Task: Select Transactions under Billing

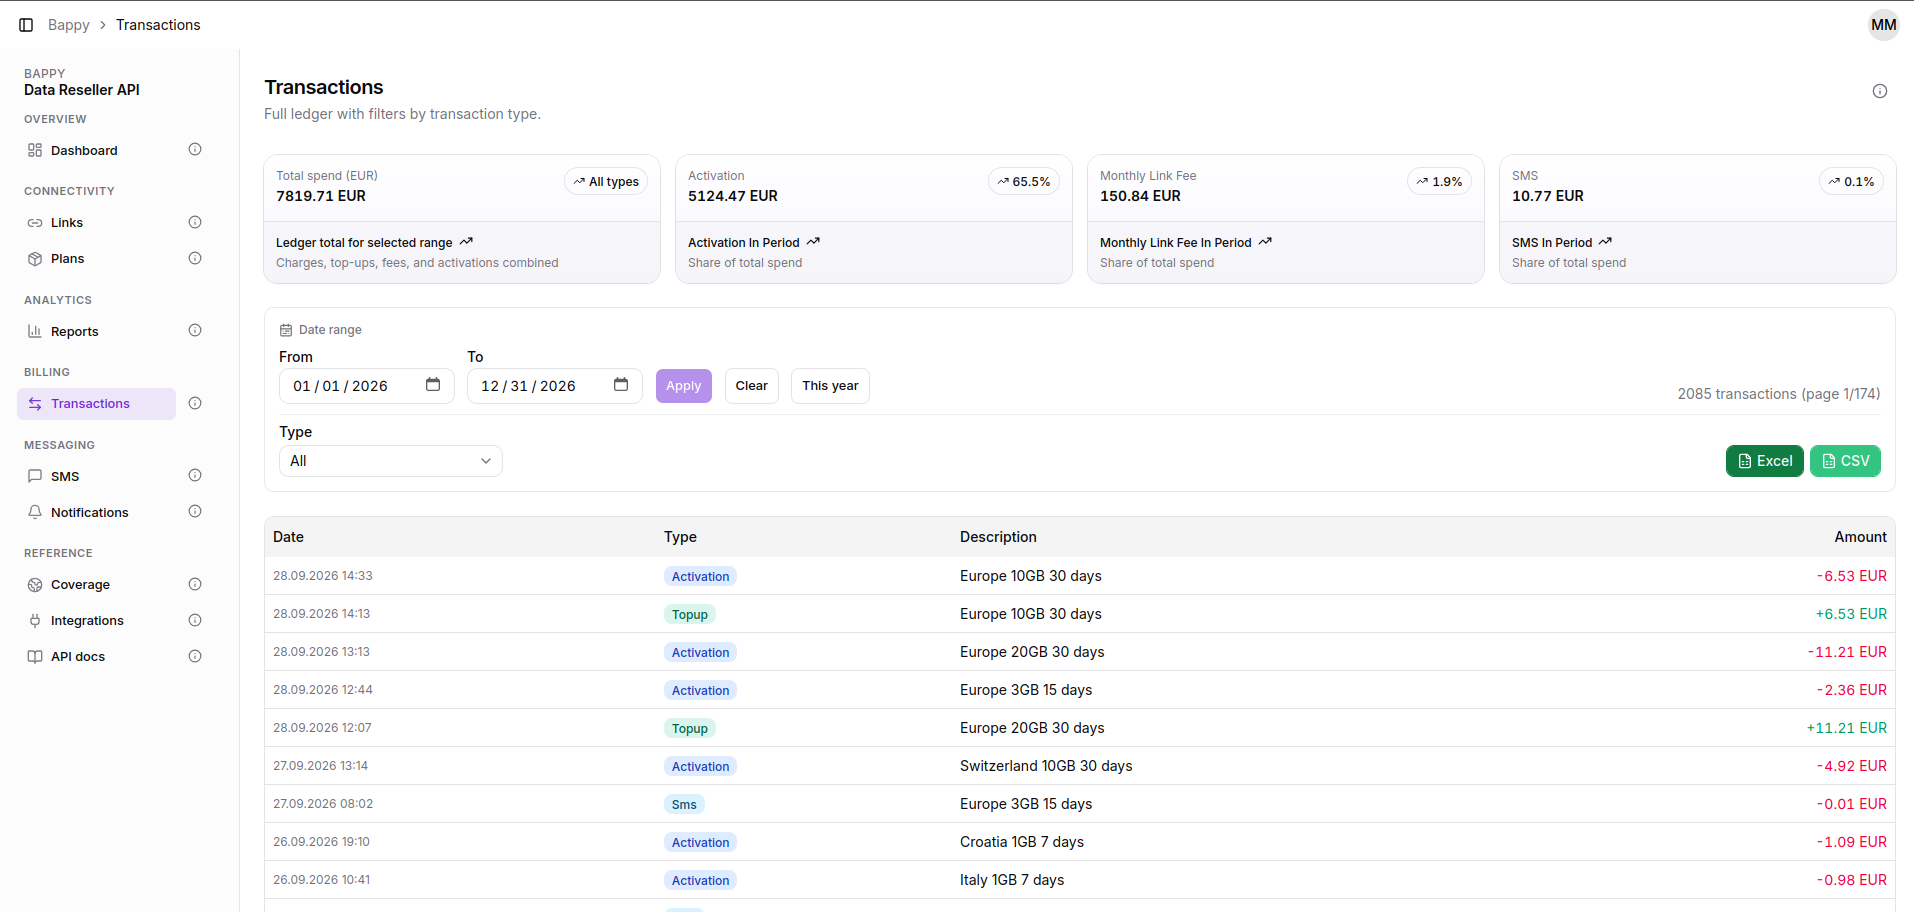Action: point(97,404)
